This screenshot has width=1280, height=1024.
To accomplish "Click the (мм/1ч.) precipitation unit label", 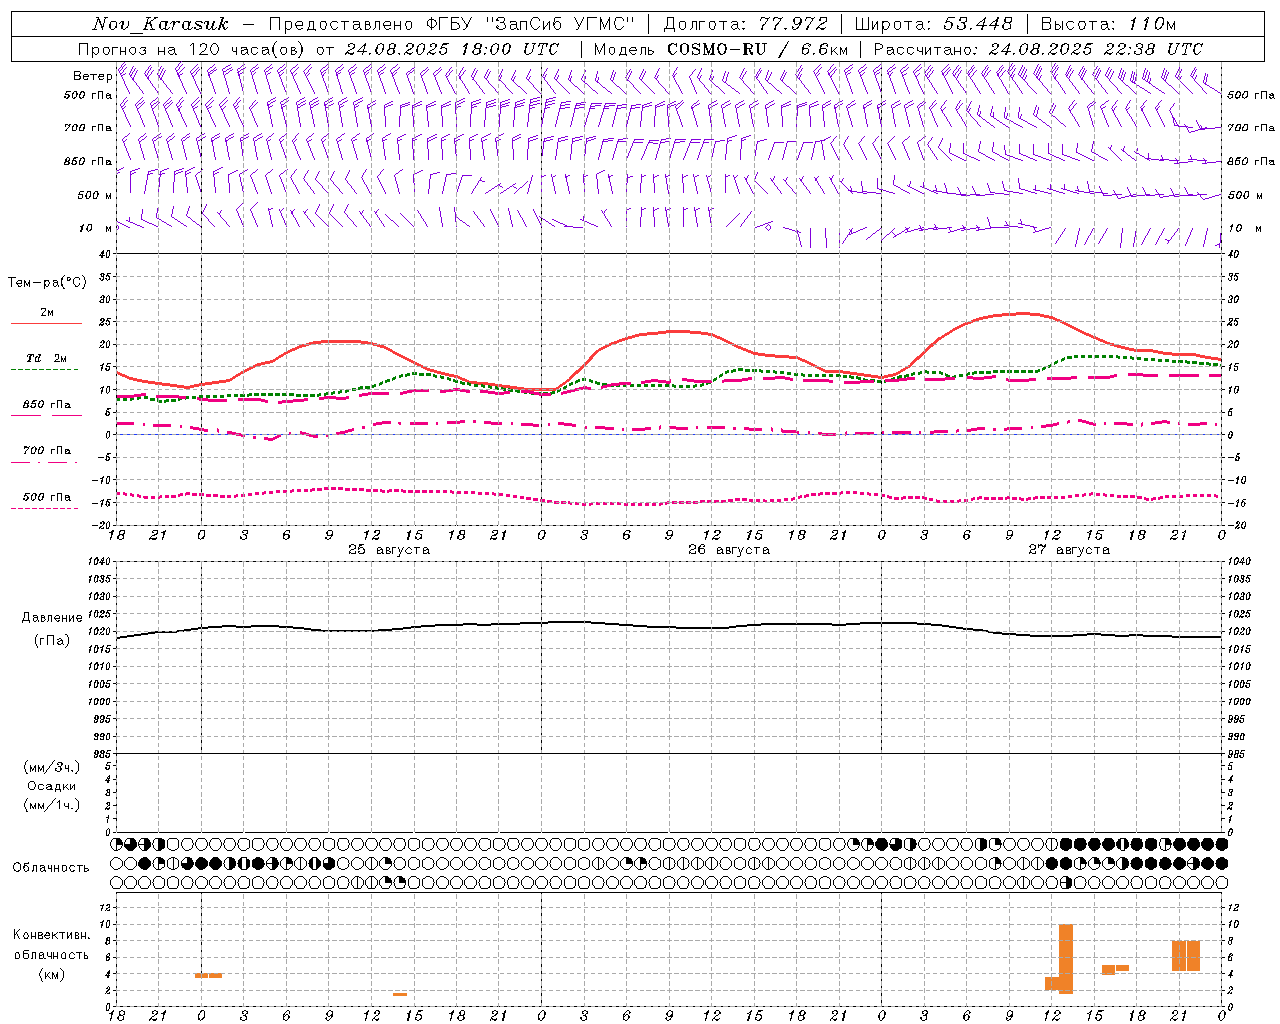I will [x=52, y=805].
